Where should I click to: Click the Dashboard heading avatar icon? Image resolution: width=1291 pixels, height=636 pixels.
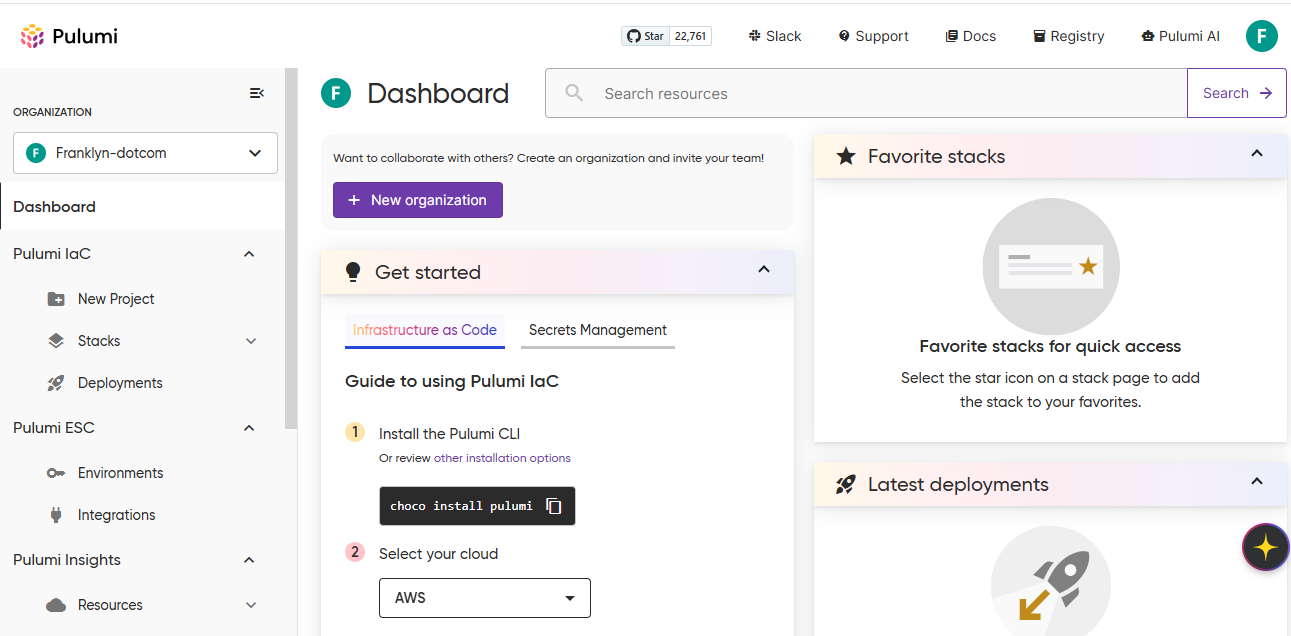click(x=336, y=94)
